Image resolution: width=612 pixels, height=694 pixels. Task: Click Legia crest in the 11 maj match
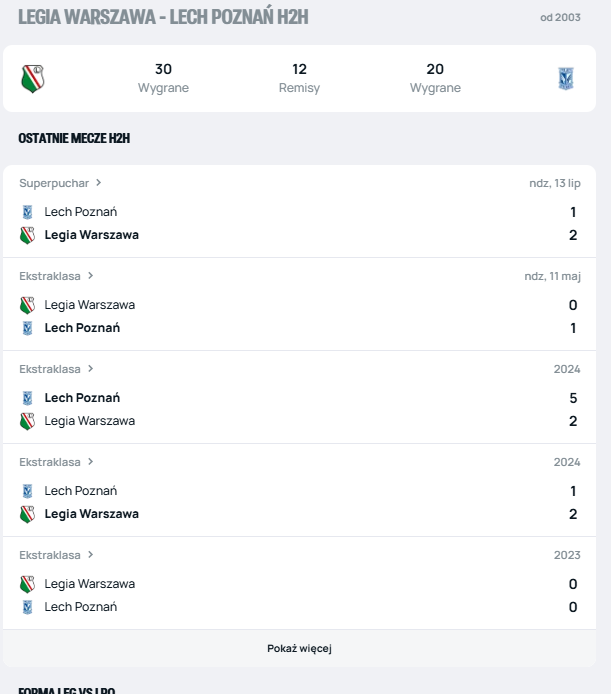click(x=27, y=305)
